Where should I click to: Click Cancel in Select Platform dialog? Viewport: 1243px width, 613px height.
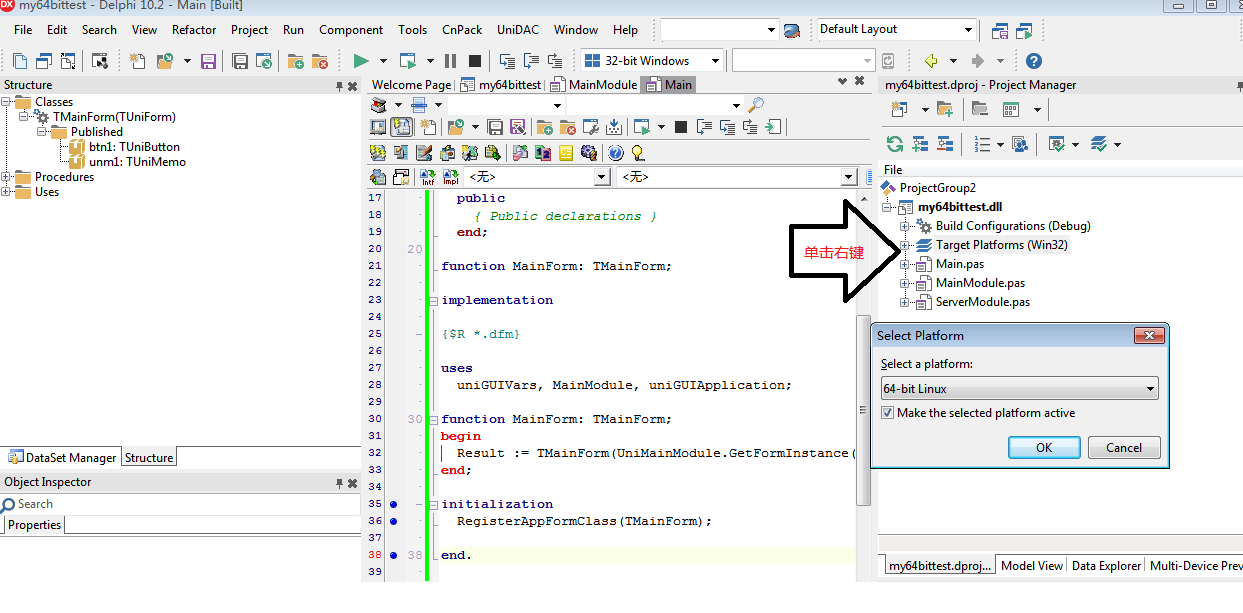pyautogui.click(x=1124, y=447)
